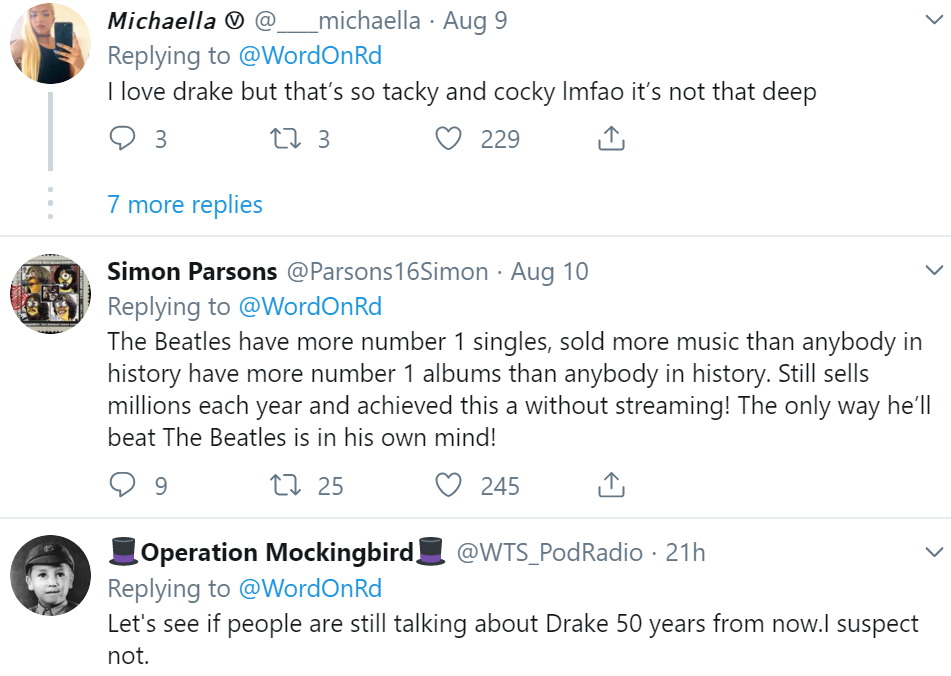Image resolution: width=951 pixels, height=676 pixels.
Task: Open @WordOnRd link in Operation Mockingbird's reply
Action: [x=310, y=588]
